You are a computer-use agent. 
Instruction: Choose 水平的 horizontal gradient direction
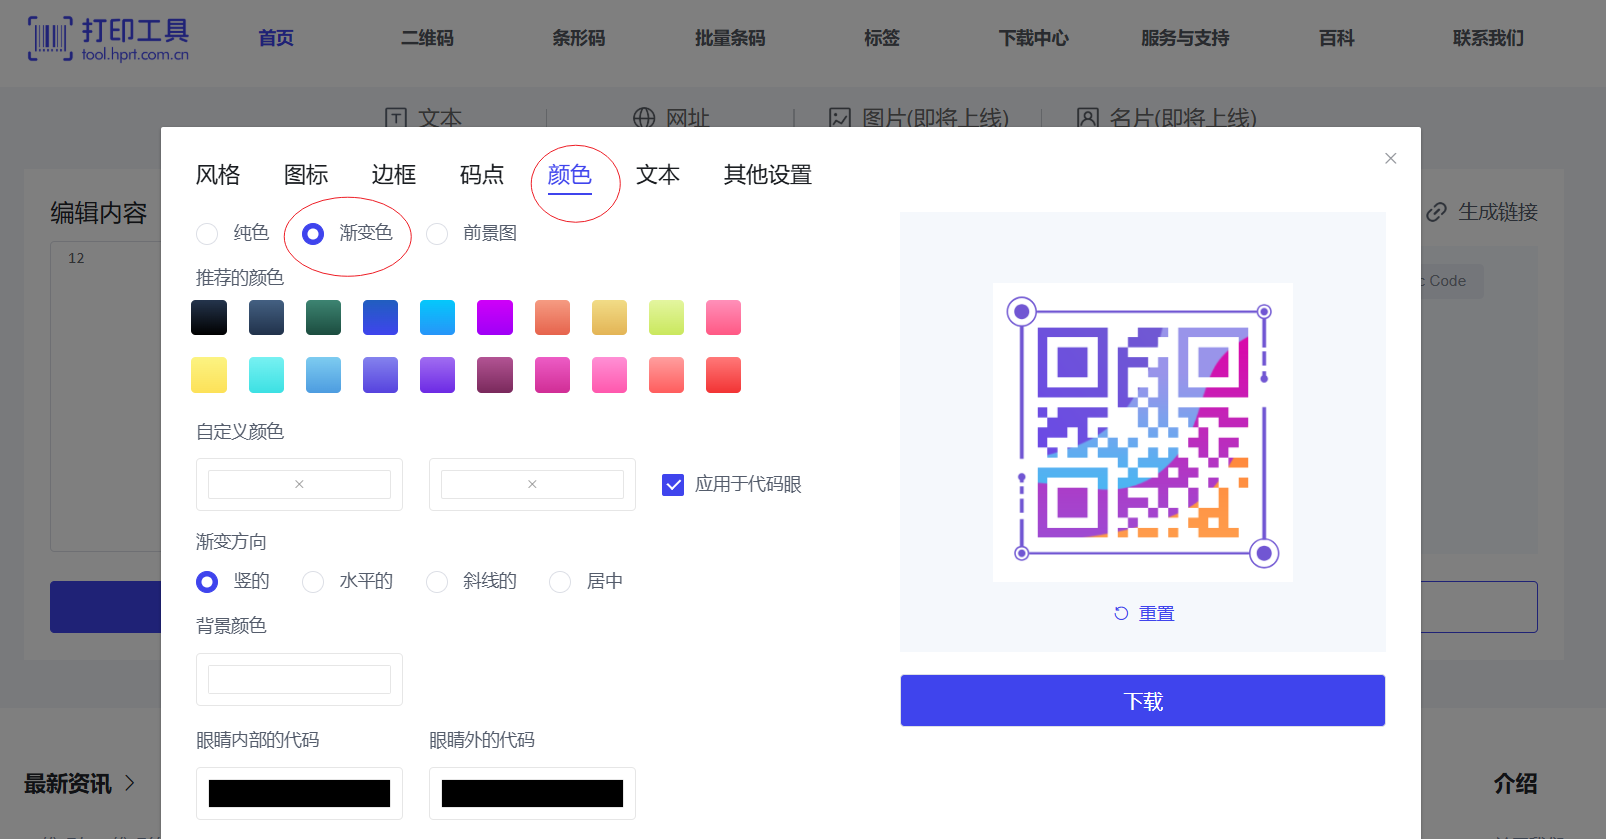tap(313, 582)
